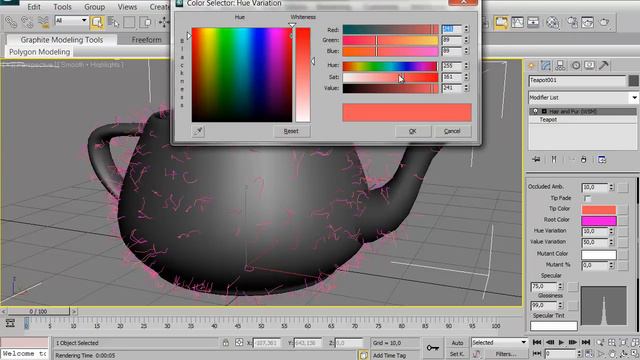Toggle Hair and Fur modifier lightbulb
This screenshot has height=360, width=640.
coord(536,111)
